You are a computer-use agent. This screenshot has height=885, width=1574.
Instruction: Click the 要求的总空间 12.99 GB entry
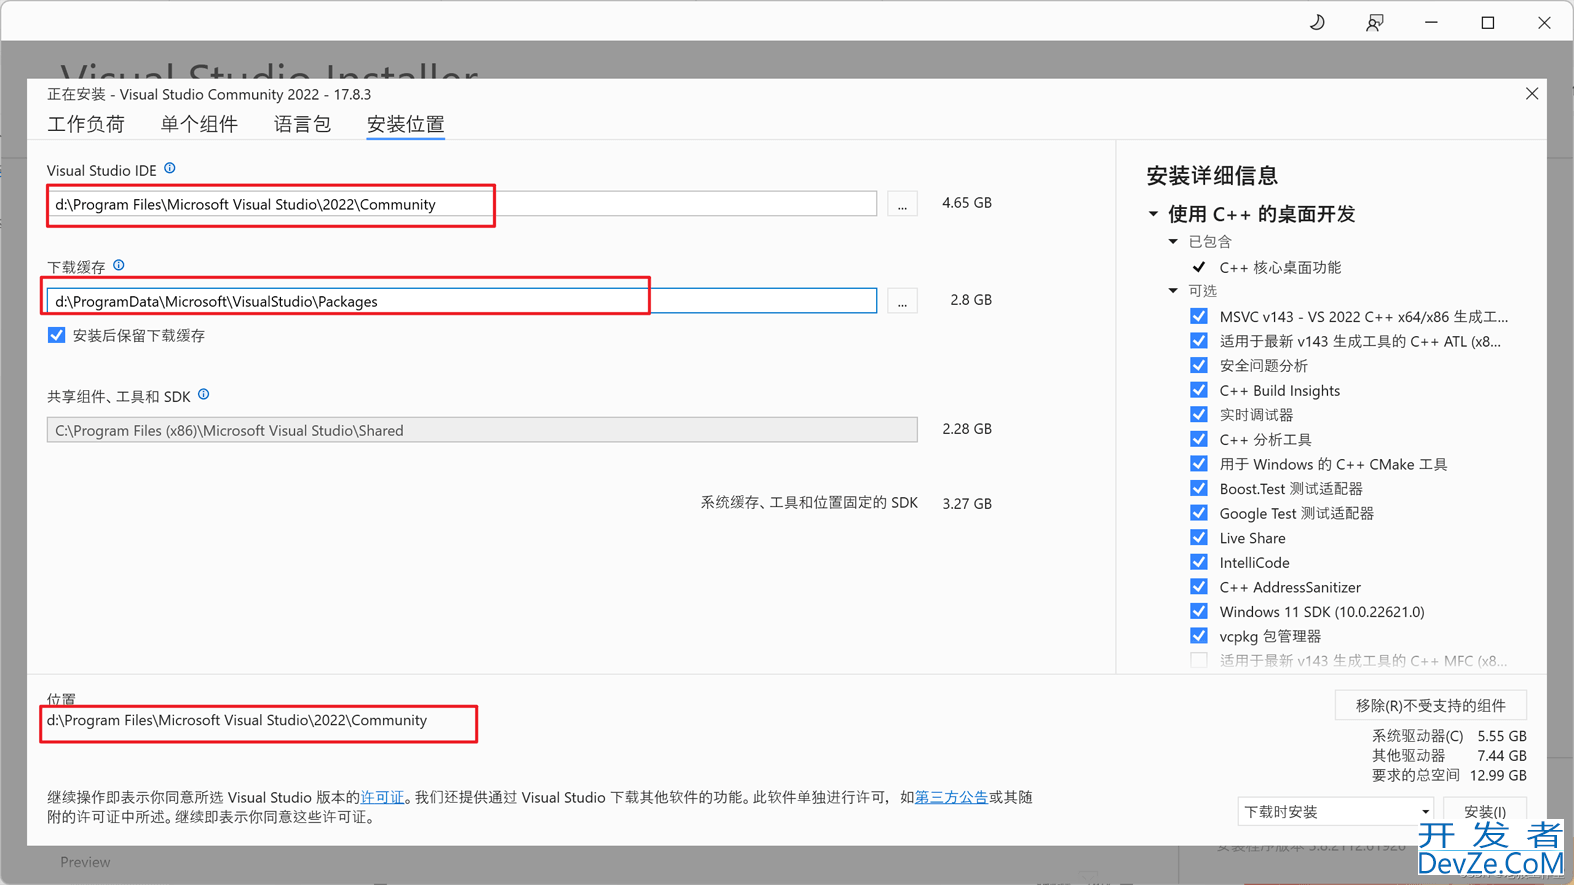click(1449, 775)
